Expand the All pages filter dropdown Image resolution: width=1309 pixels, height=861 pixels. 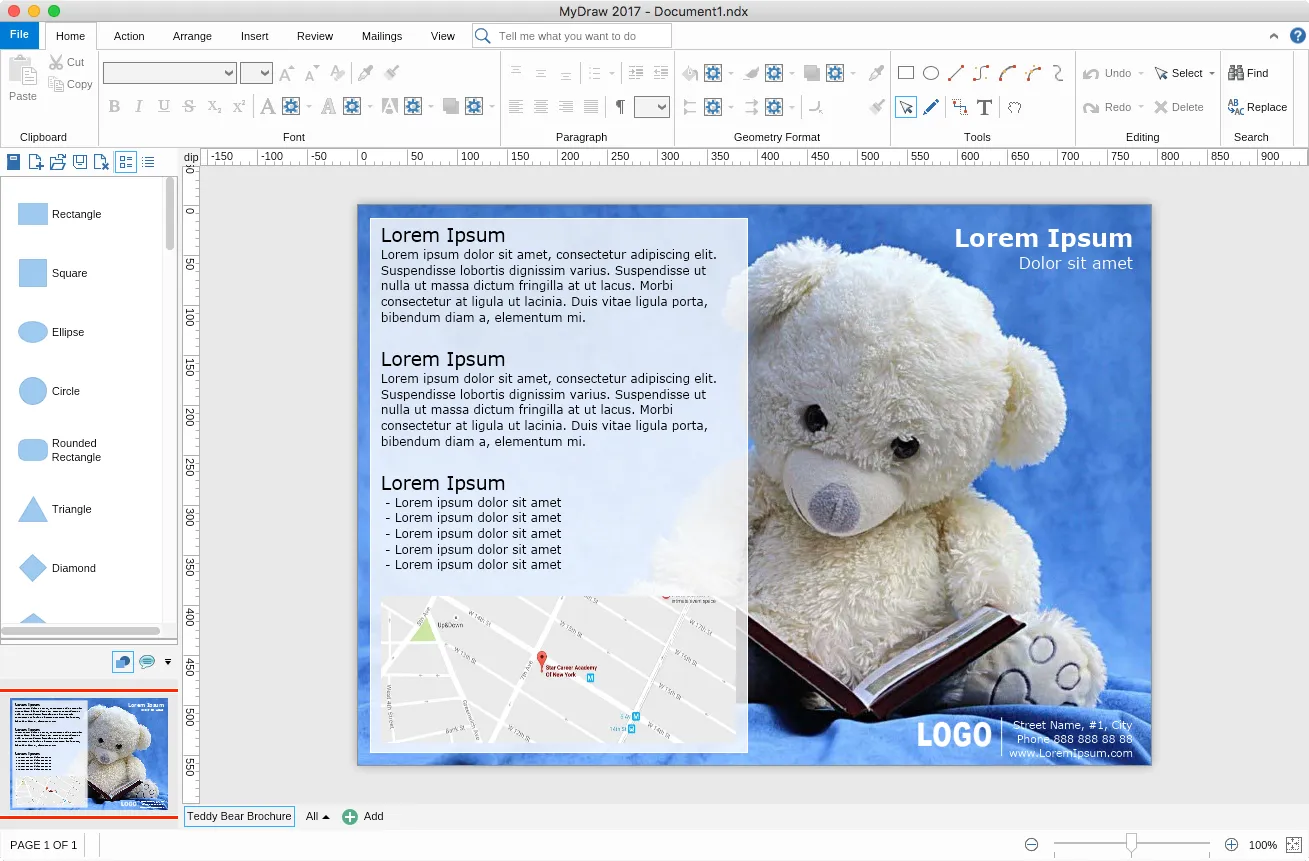pyautogui.click(x=315, y=816)
